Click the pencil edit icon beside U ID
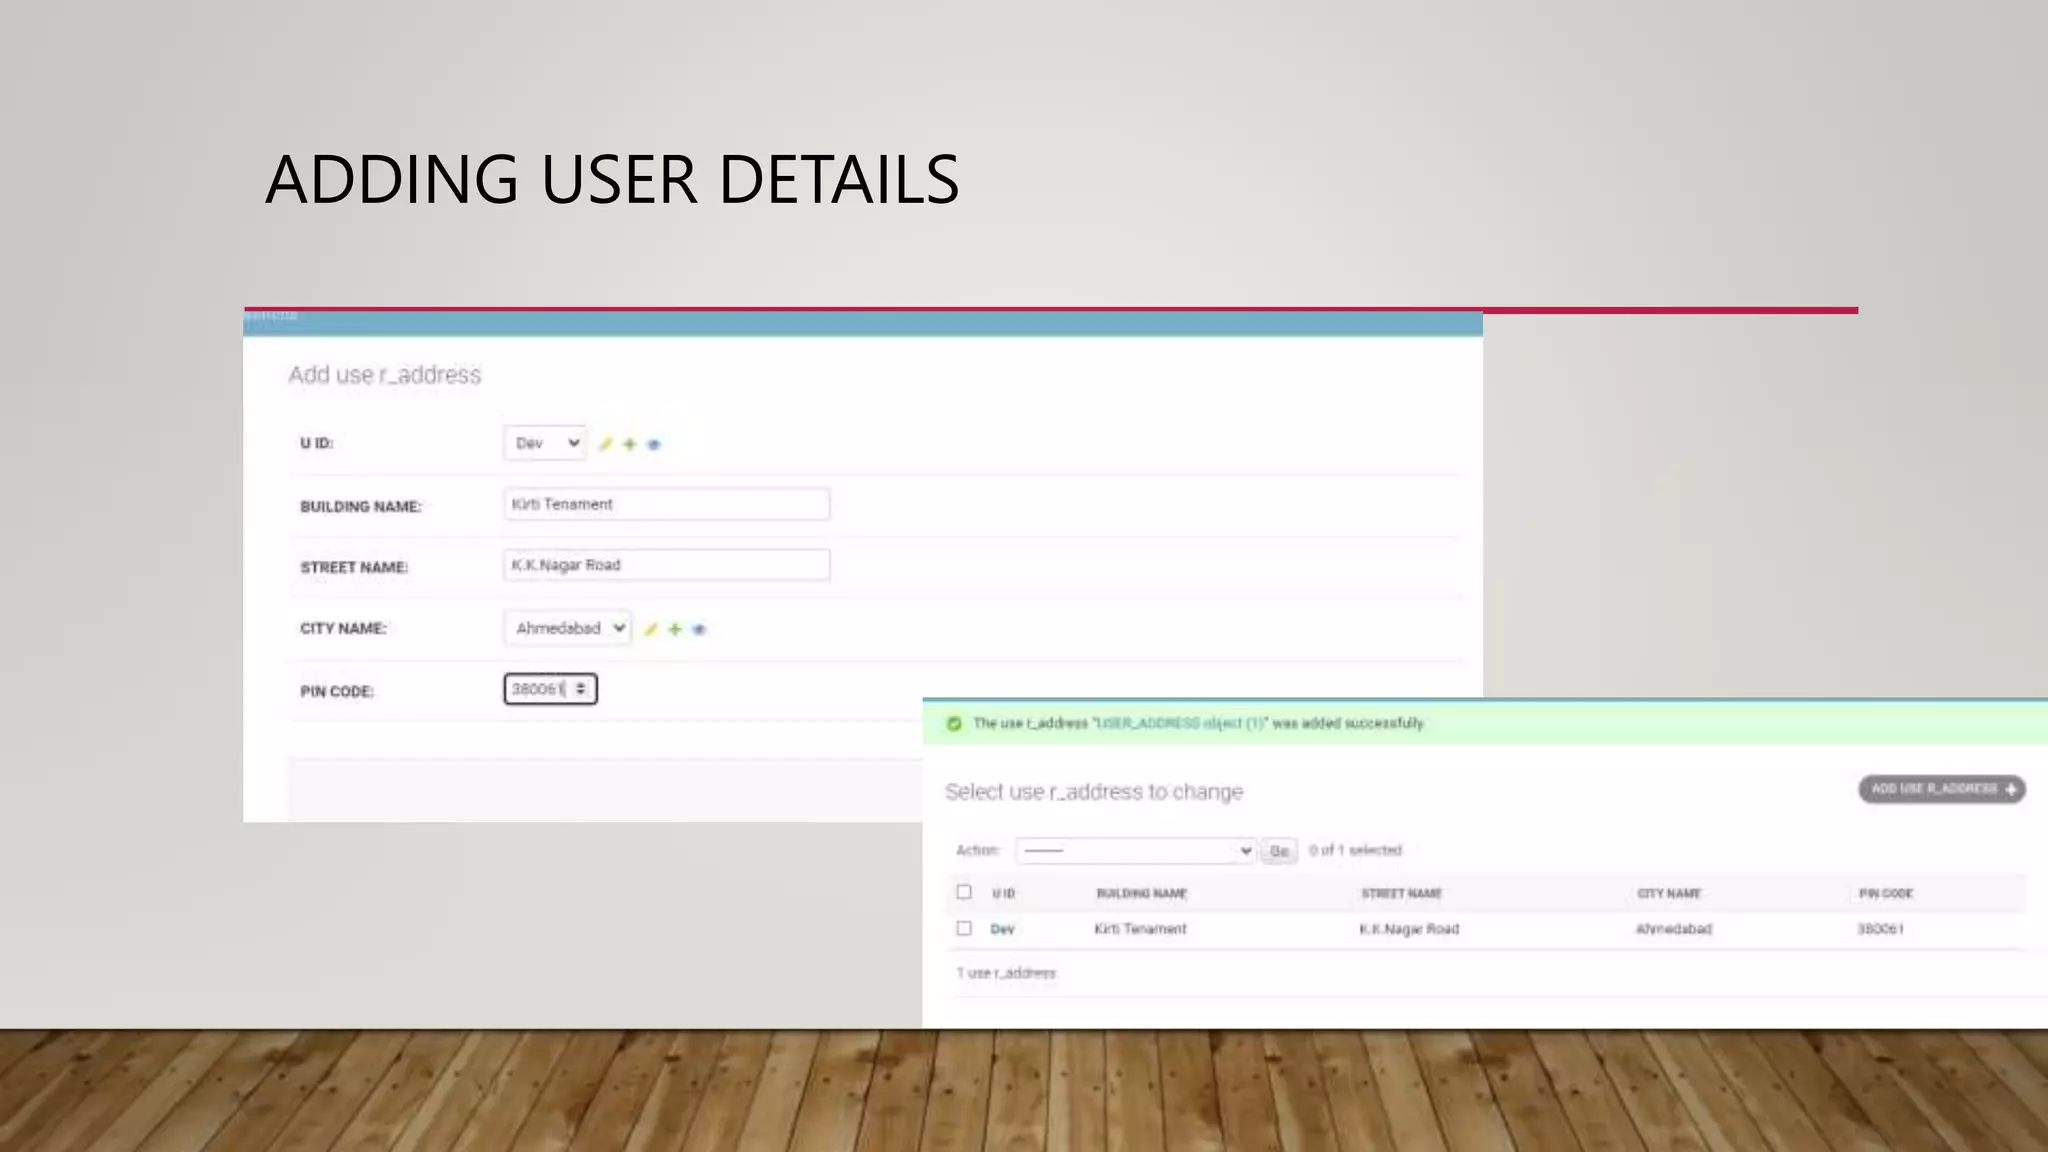The height and width of the screenshot is (1152, 2048). (x=605, y=444)
